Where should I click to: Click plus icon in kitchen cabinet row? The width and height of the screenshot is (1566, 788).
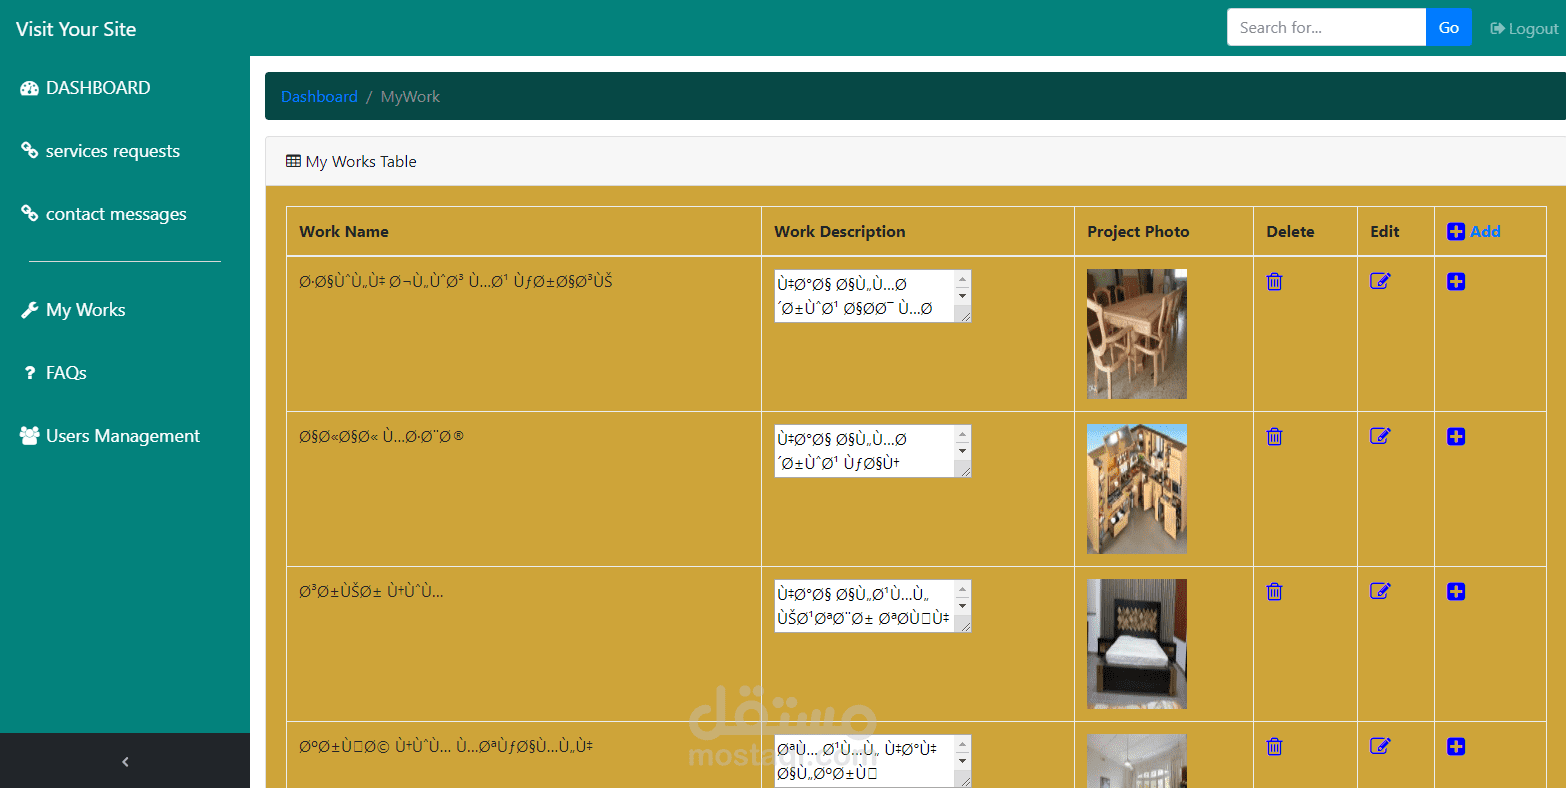[1456, 437]
